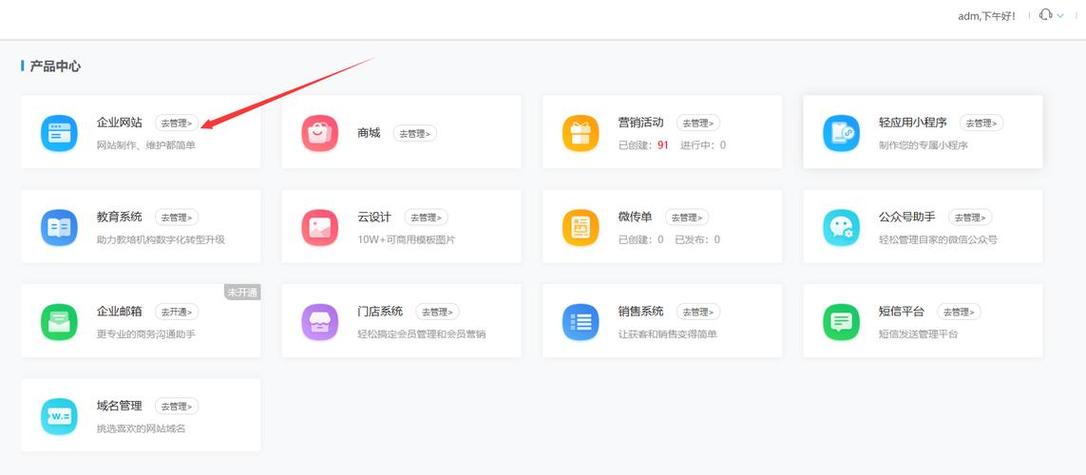Open 去管理 for 轻应用小程序
This screenshot has width=1086, height=475.
[x=981, y=123]
